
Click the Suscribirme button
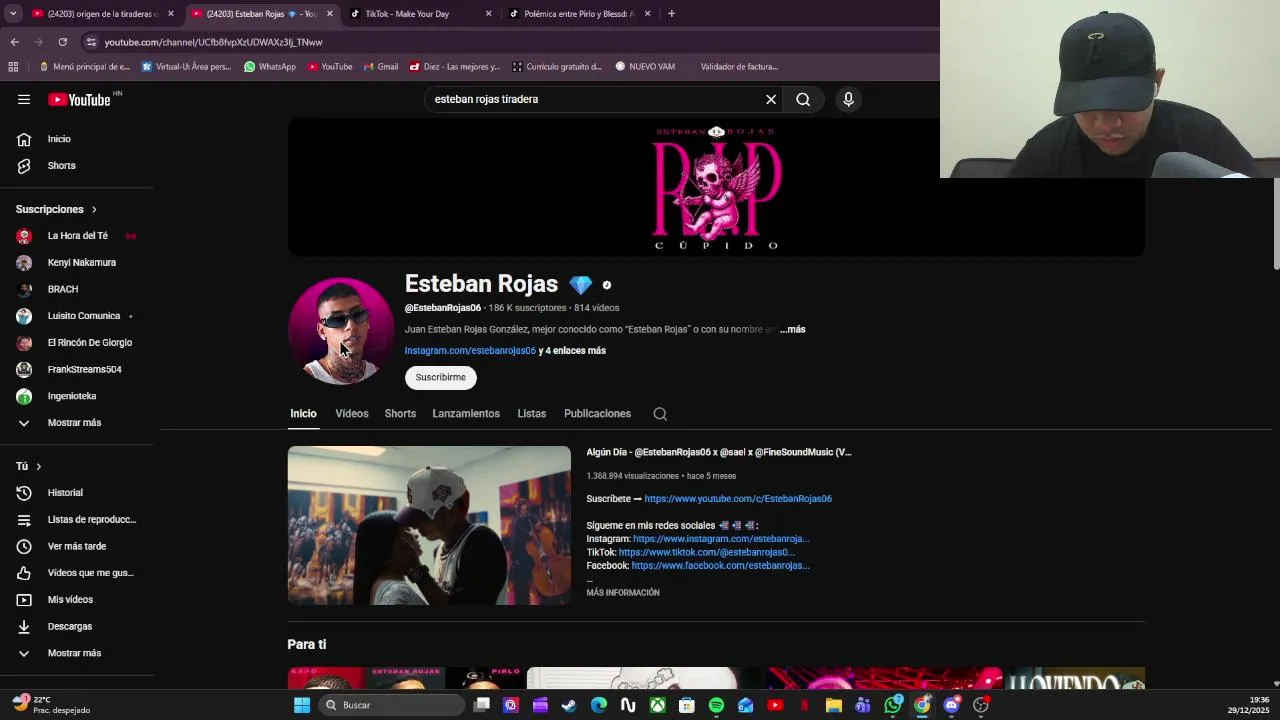pyautogui.click(x=441, y=377)
